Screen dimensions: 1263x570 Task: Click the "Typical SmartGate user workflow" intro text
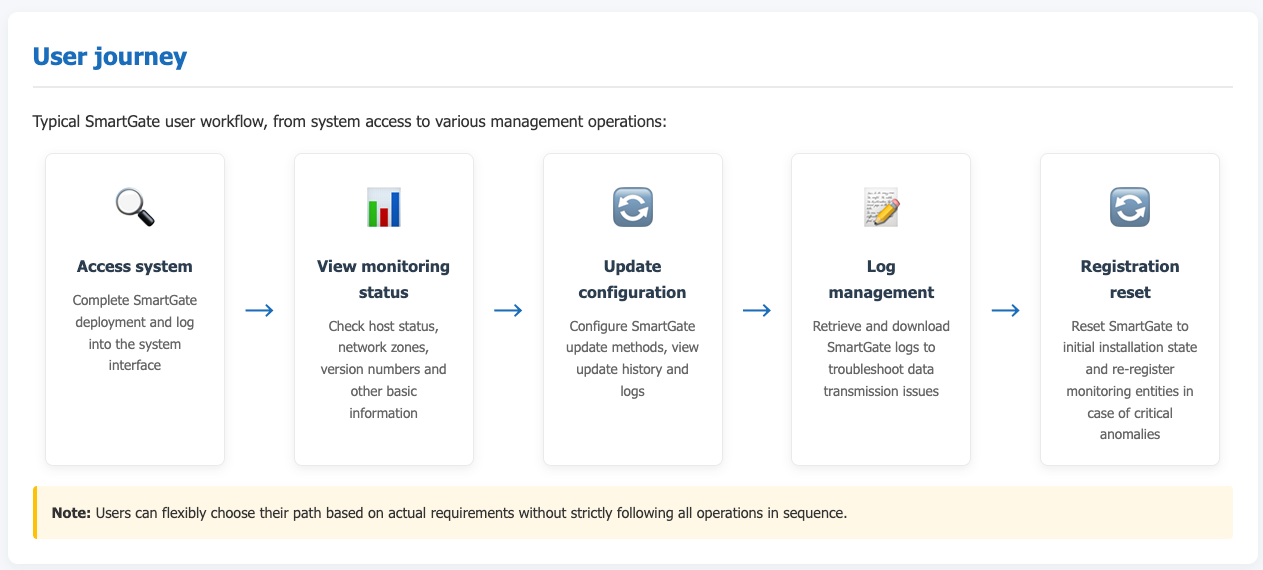pyautogui.click(x=349, y=122)
